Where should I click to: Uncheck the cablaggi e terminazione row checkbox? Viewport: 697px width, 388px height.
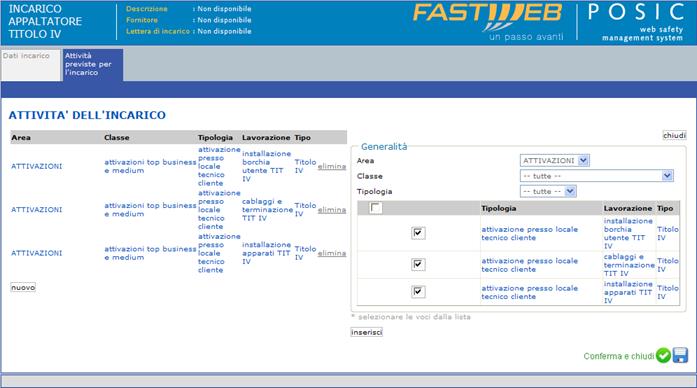[x=418, y=264]
